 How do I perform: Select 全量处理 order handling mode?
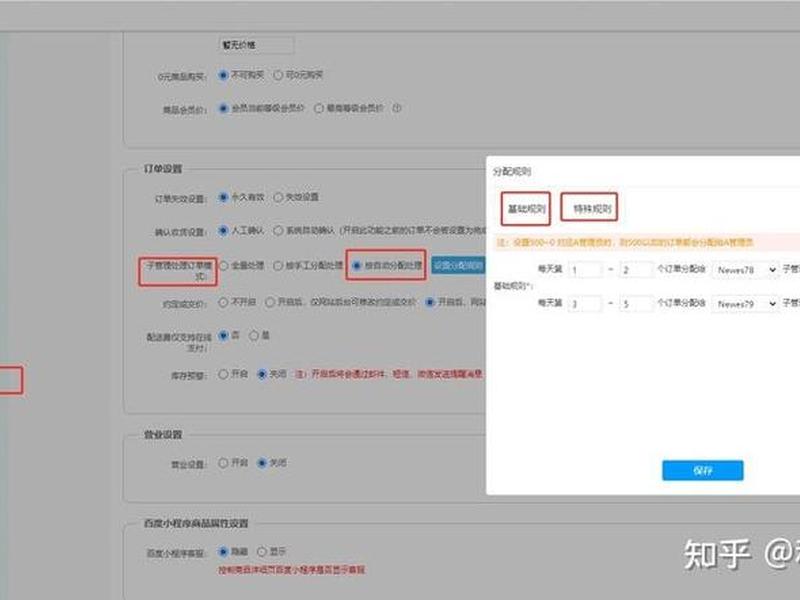[x=223, y=265]
